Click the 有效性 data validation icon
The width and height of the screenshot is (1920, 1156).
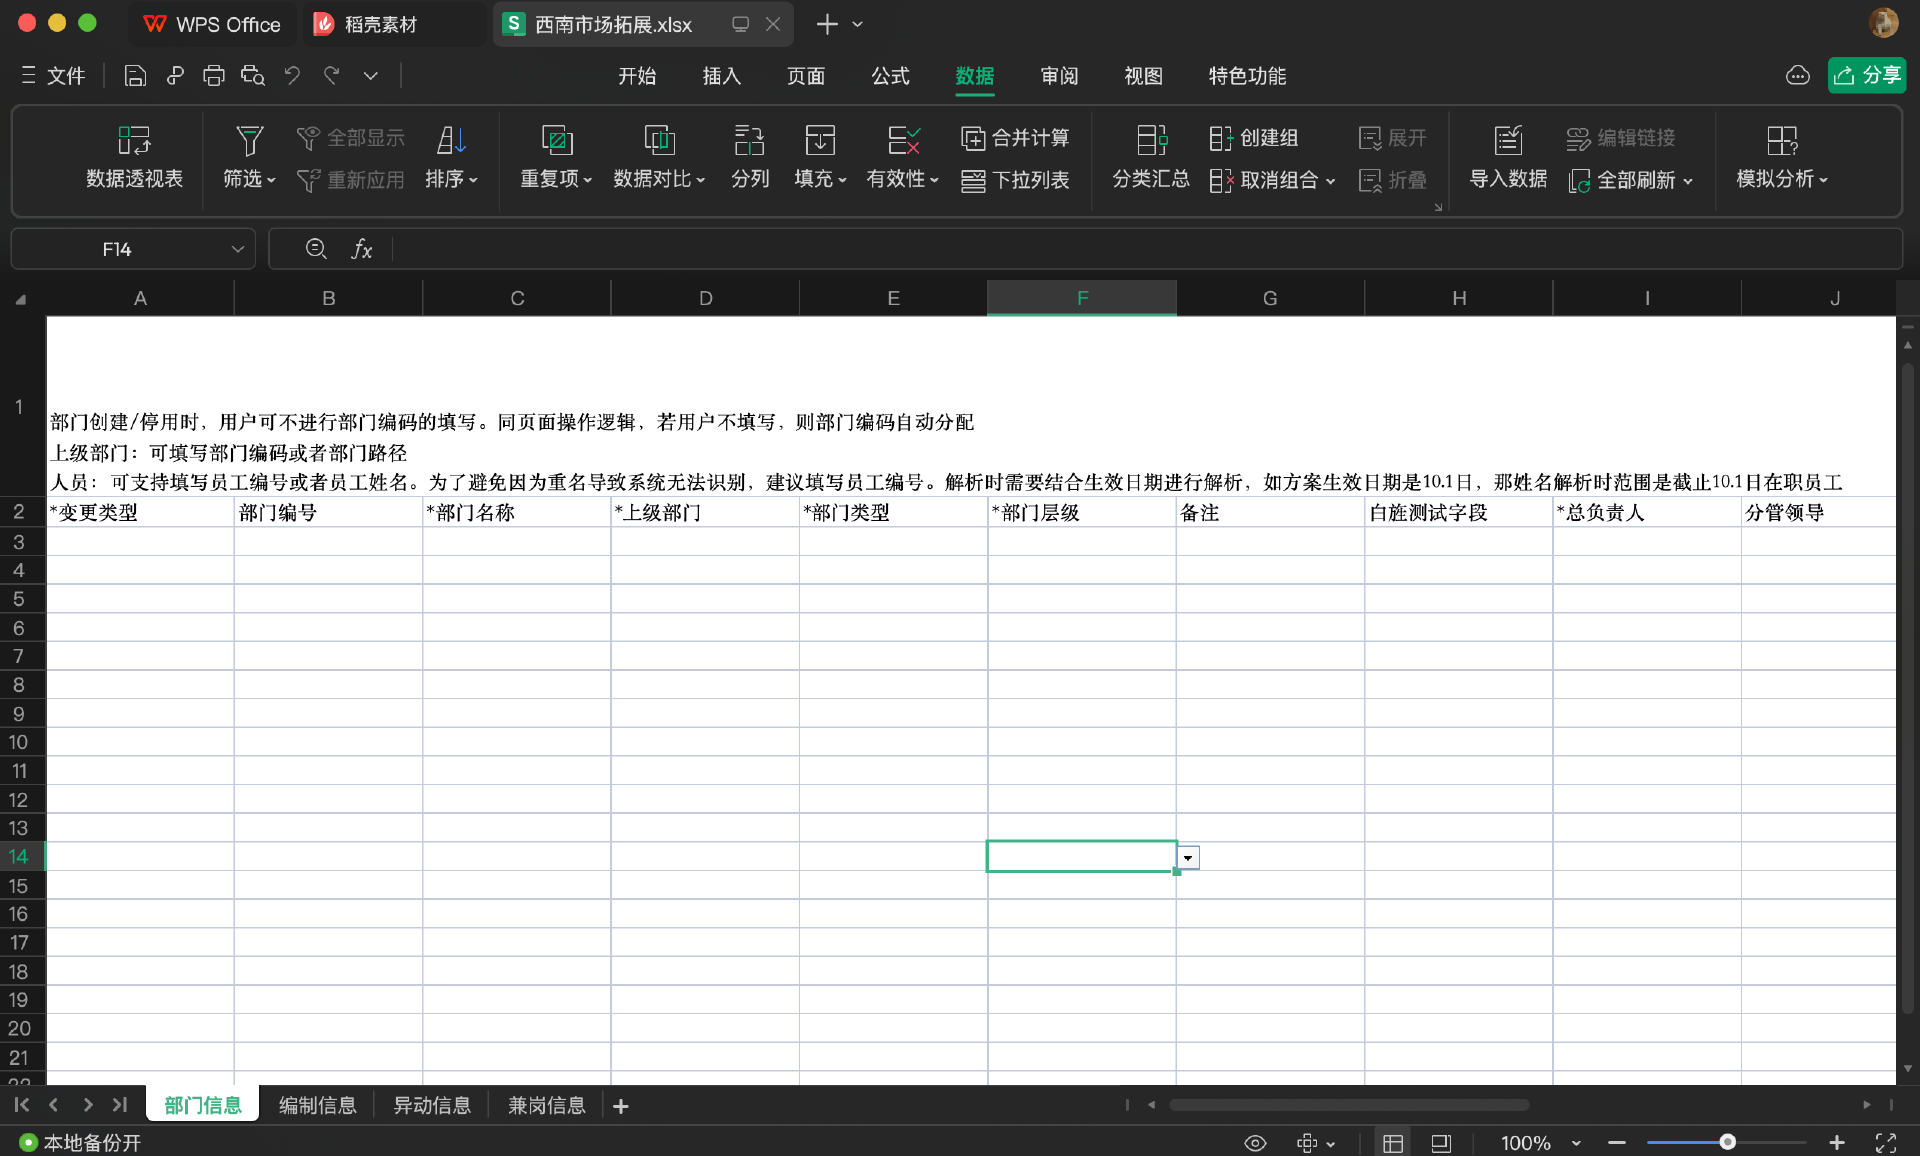[903, 140]
